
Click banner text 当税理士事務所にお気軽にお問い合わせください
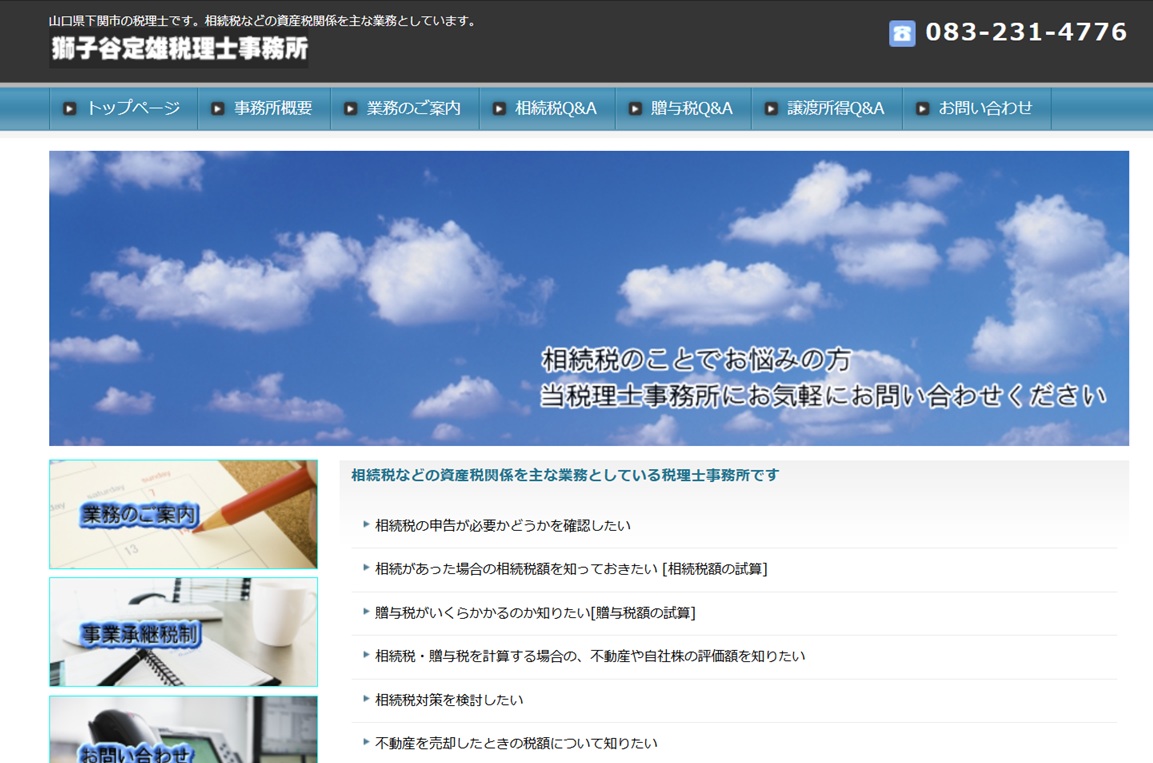click(823, 396)
